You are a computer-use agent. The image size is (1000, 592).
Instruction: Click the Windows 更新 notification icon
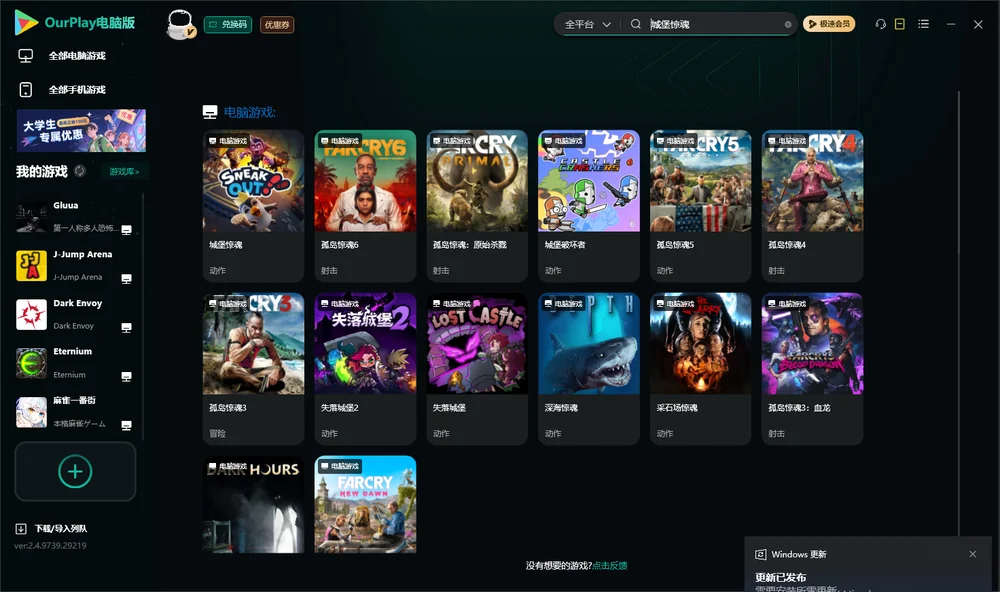point(760,554)
